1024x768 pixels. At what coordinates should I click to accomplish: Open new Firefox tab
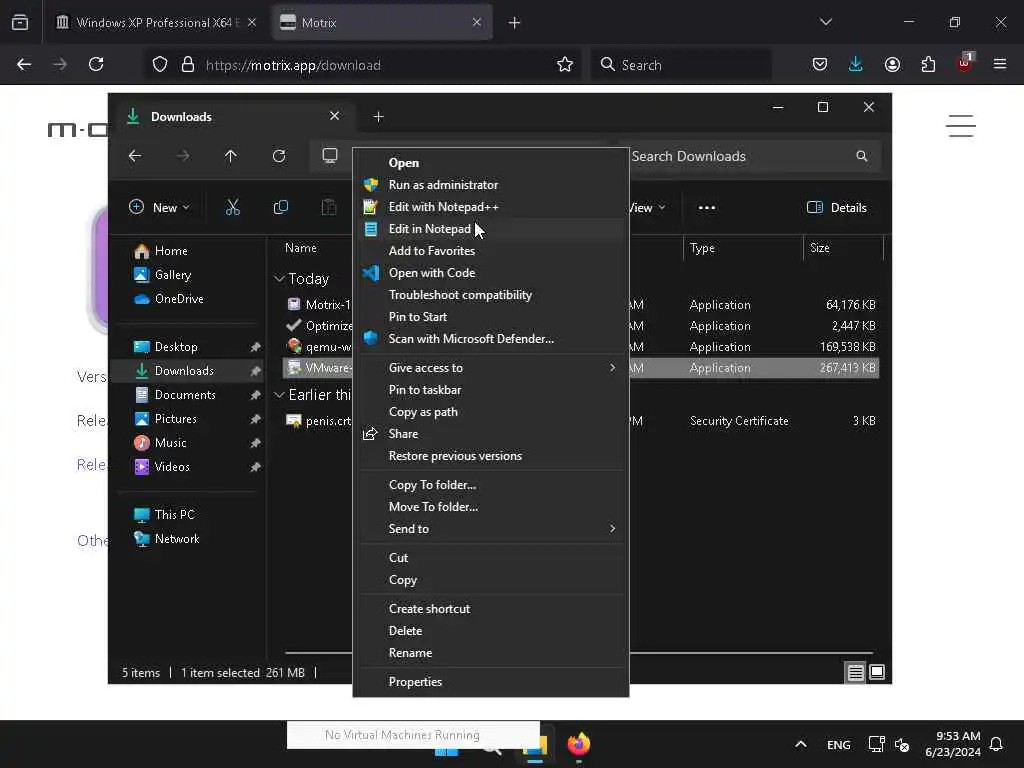(514, 22)
